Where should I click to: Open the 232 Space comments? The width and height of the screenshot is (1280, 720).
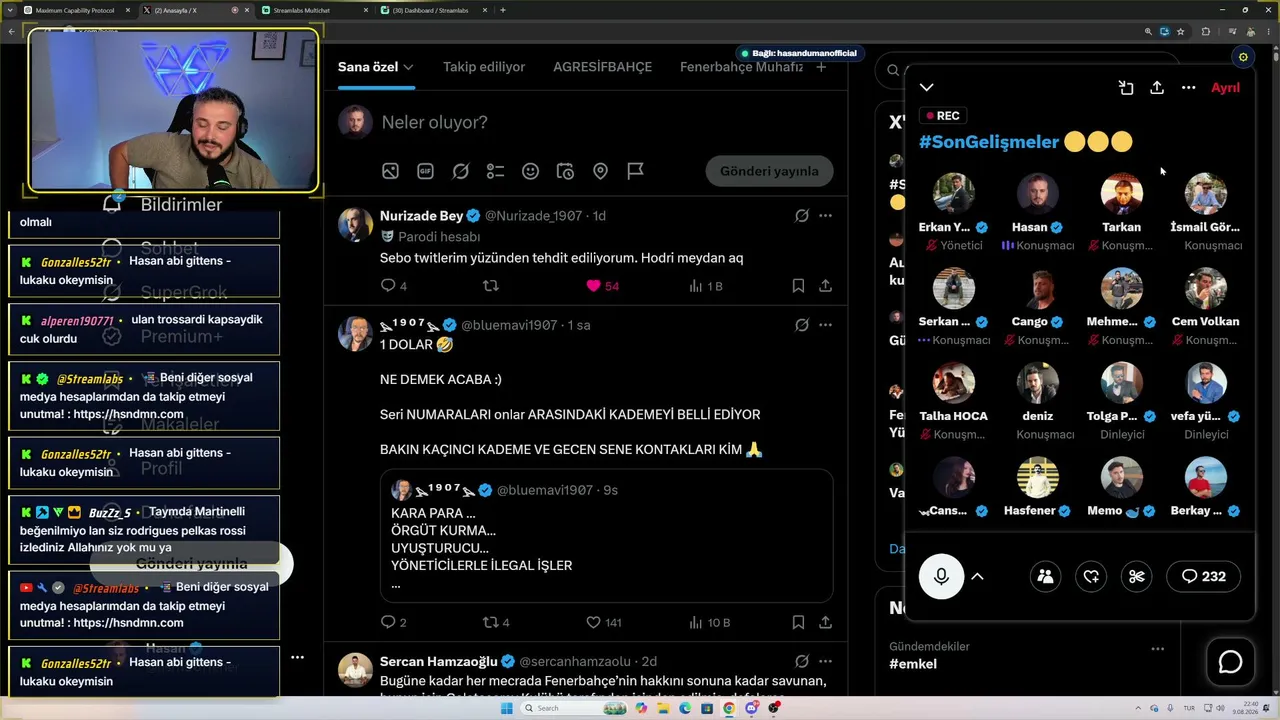[x=1203, y=576]
